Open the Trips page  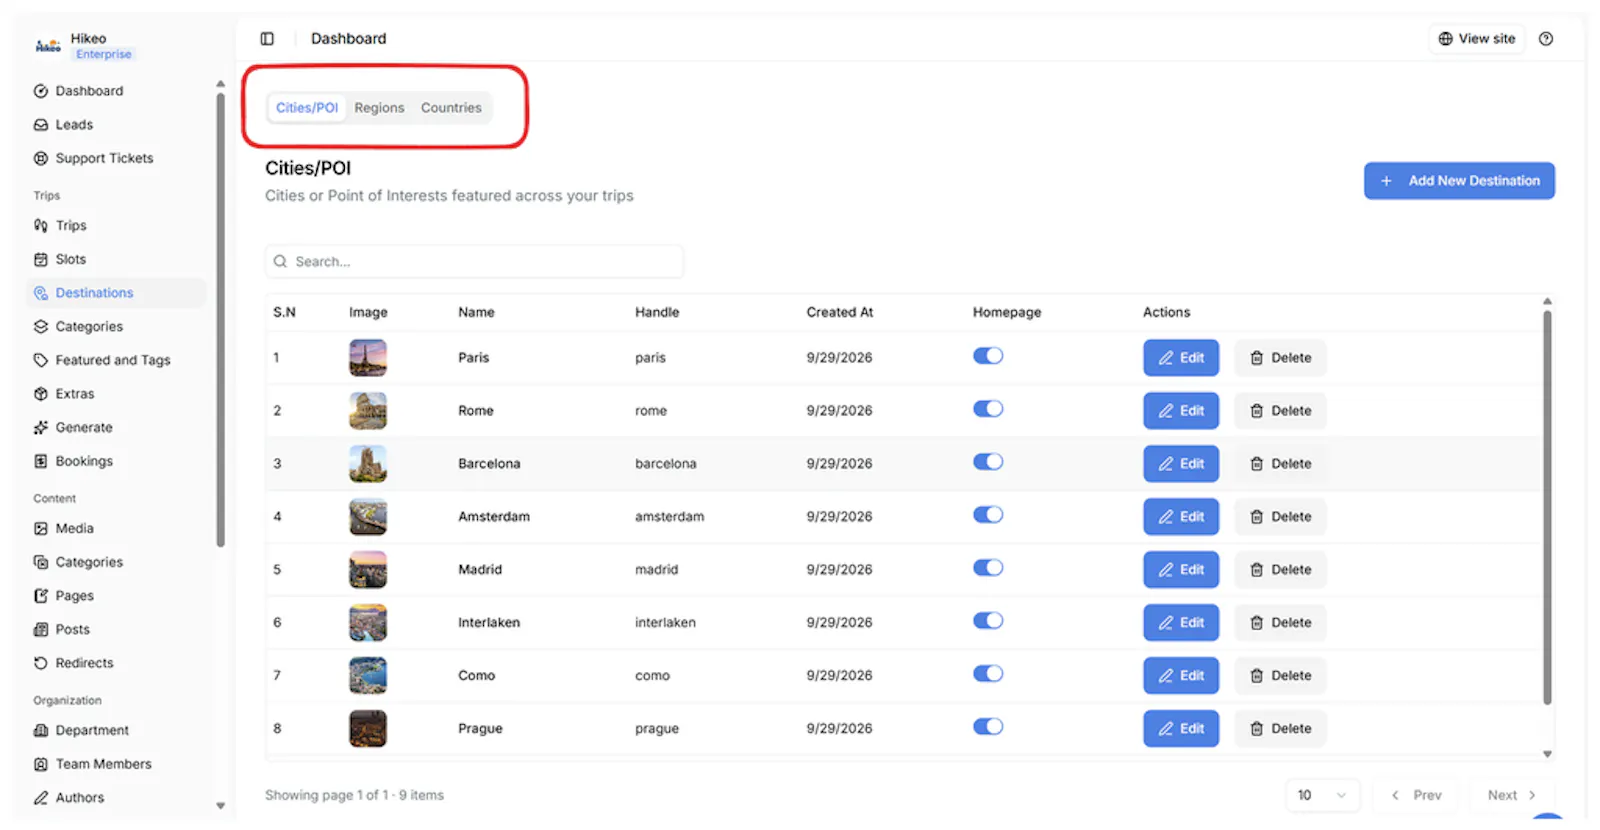point(61,226)
